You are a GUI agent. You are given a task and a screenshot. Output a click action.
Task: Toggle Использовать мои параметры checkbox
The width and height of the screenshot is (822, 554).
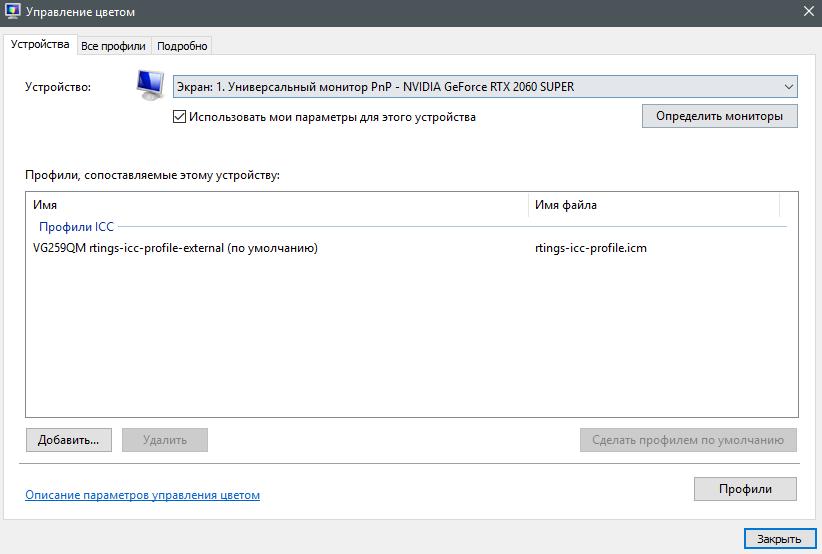(x=180, y=117)
